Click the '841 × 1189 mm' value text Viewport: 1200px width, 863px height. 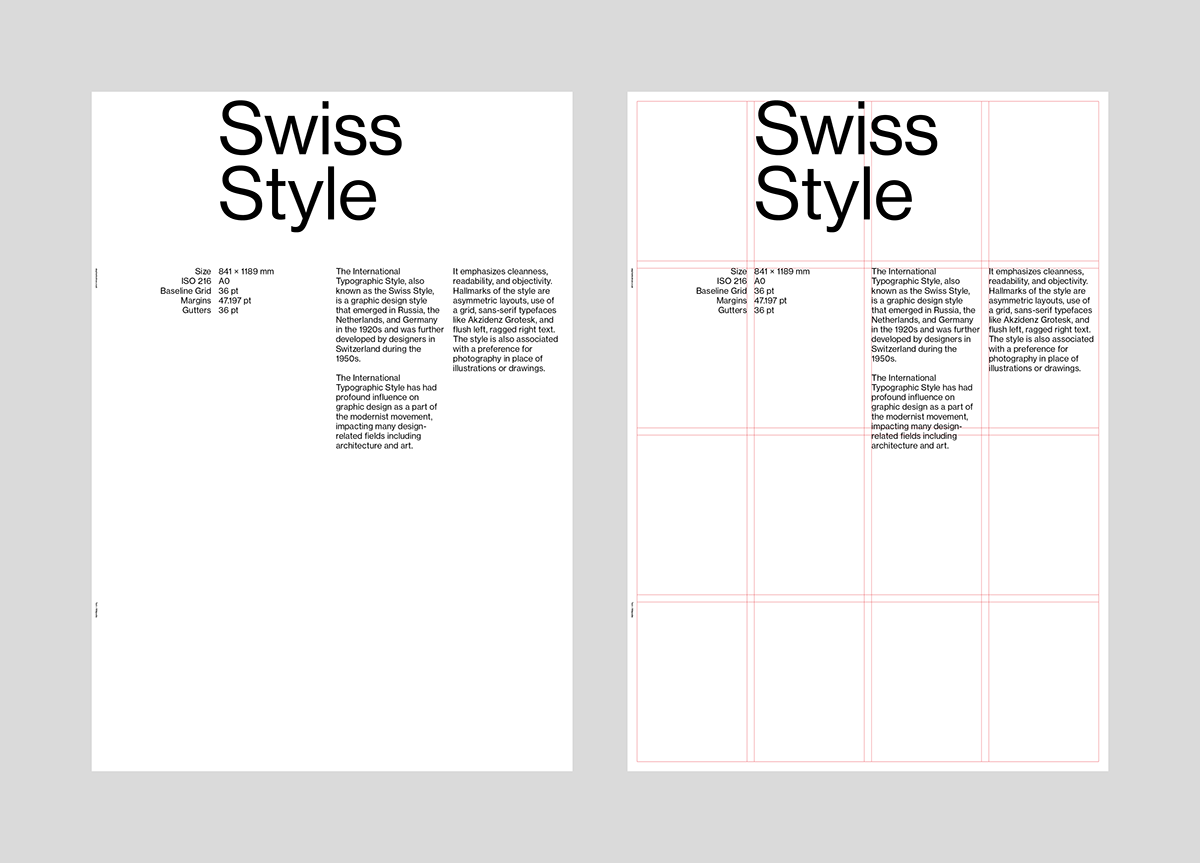[246, 271]
